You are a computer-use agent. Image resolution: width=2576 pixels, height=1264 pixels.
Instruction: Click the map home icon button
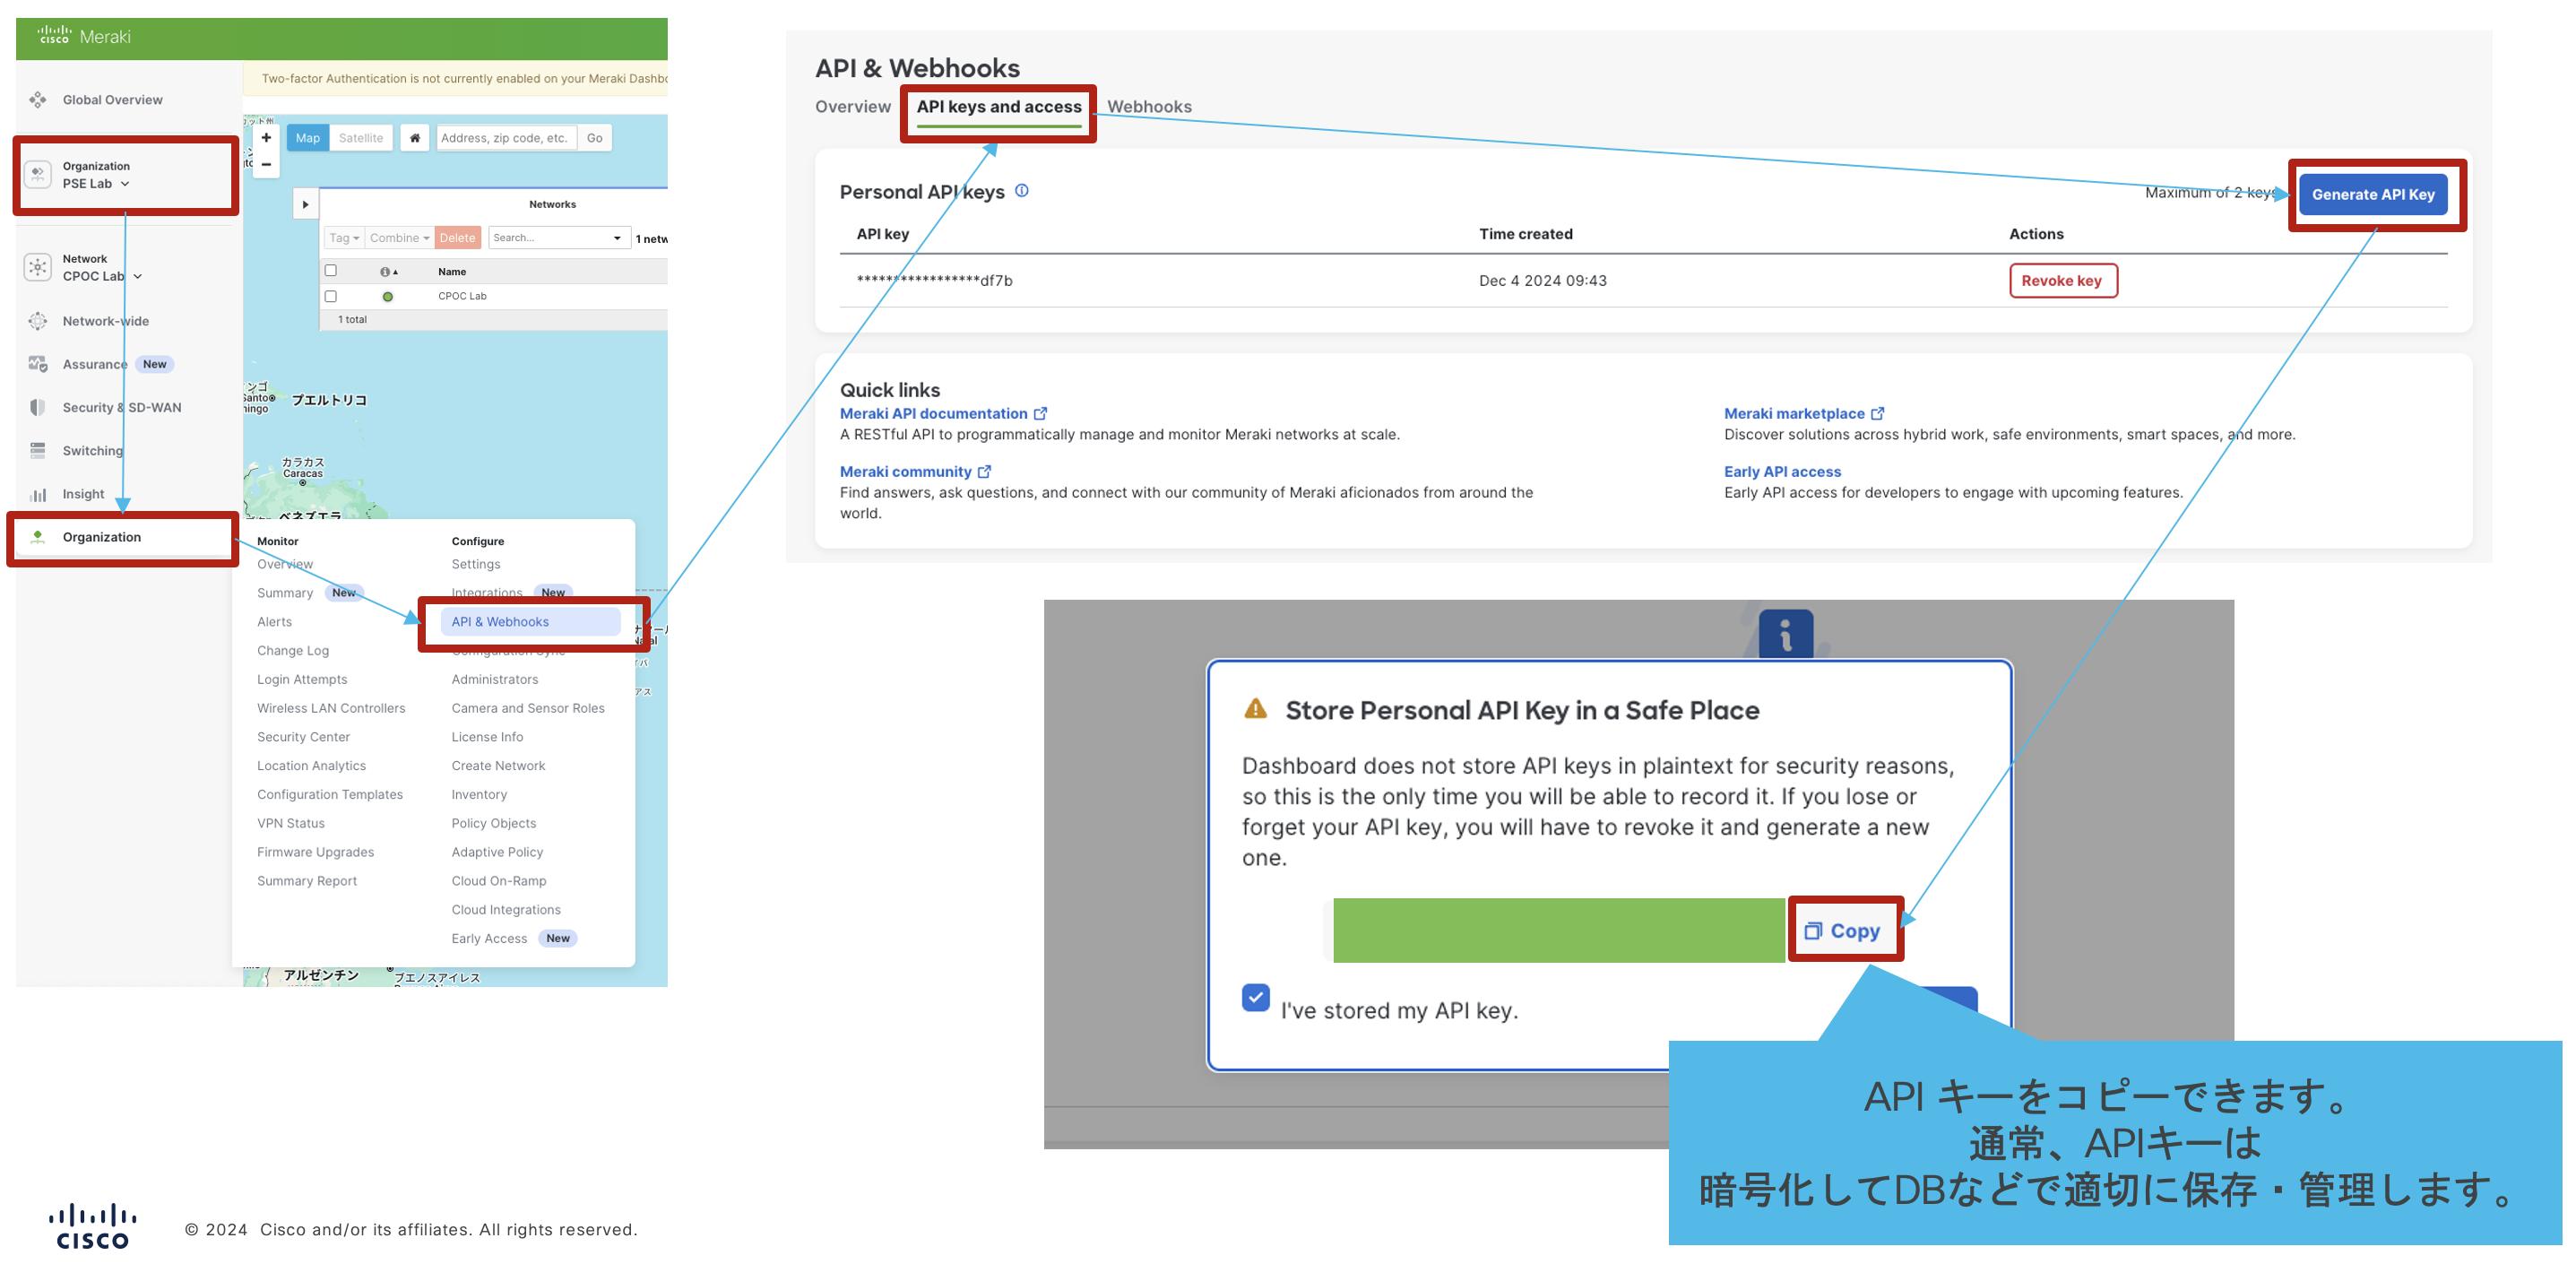click(x=415, y=138)
